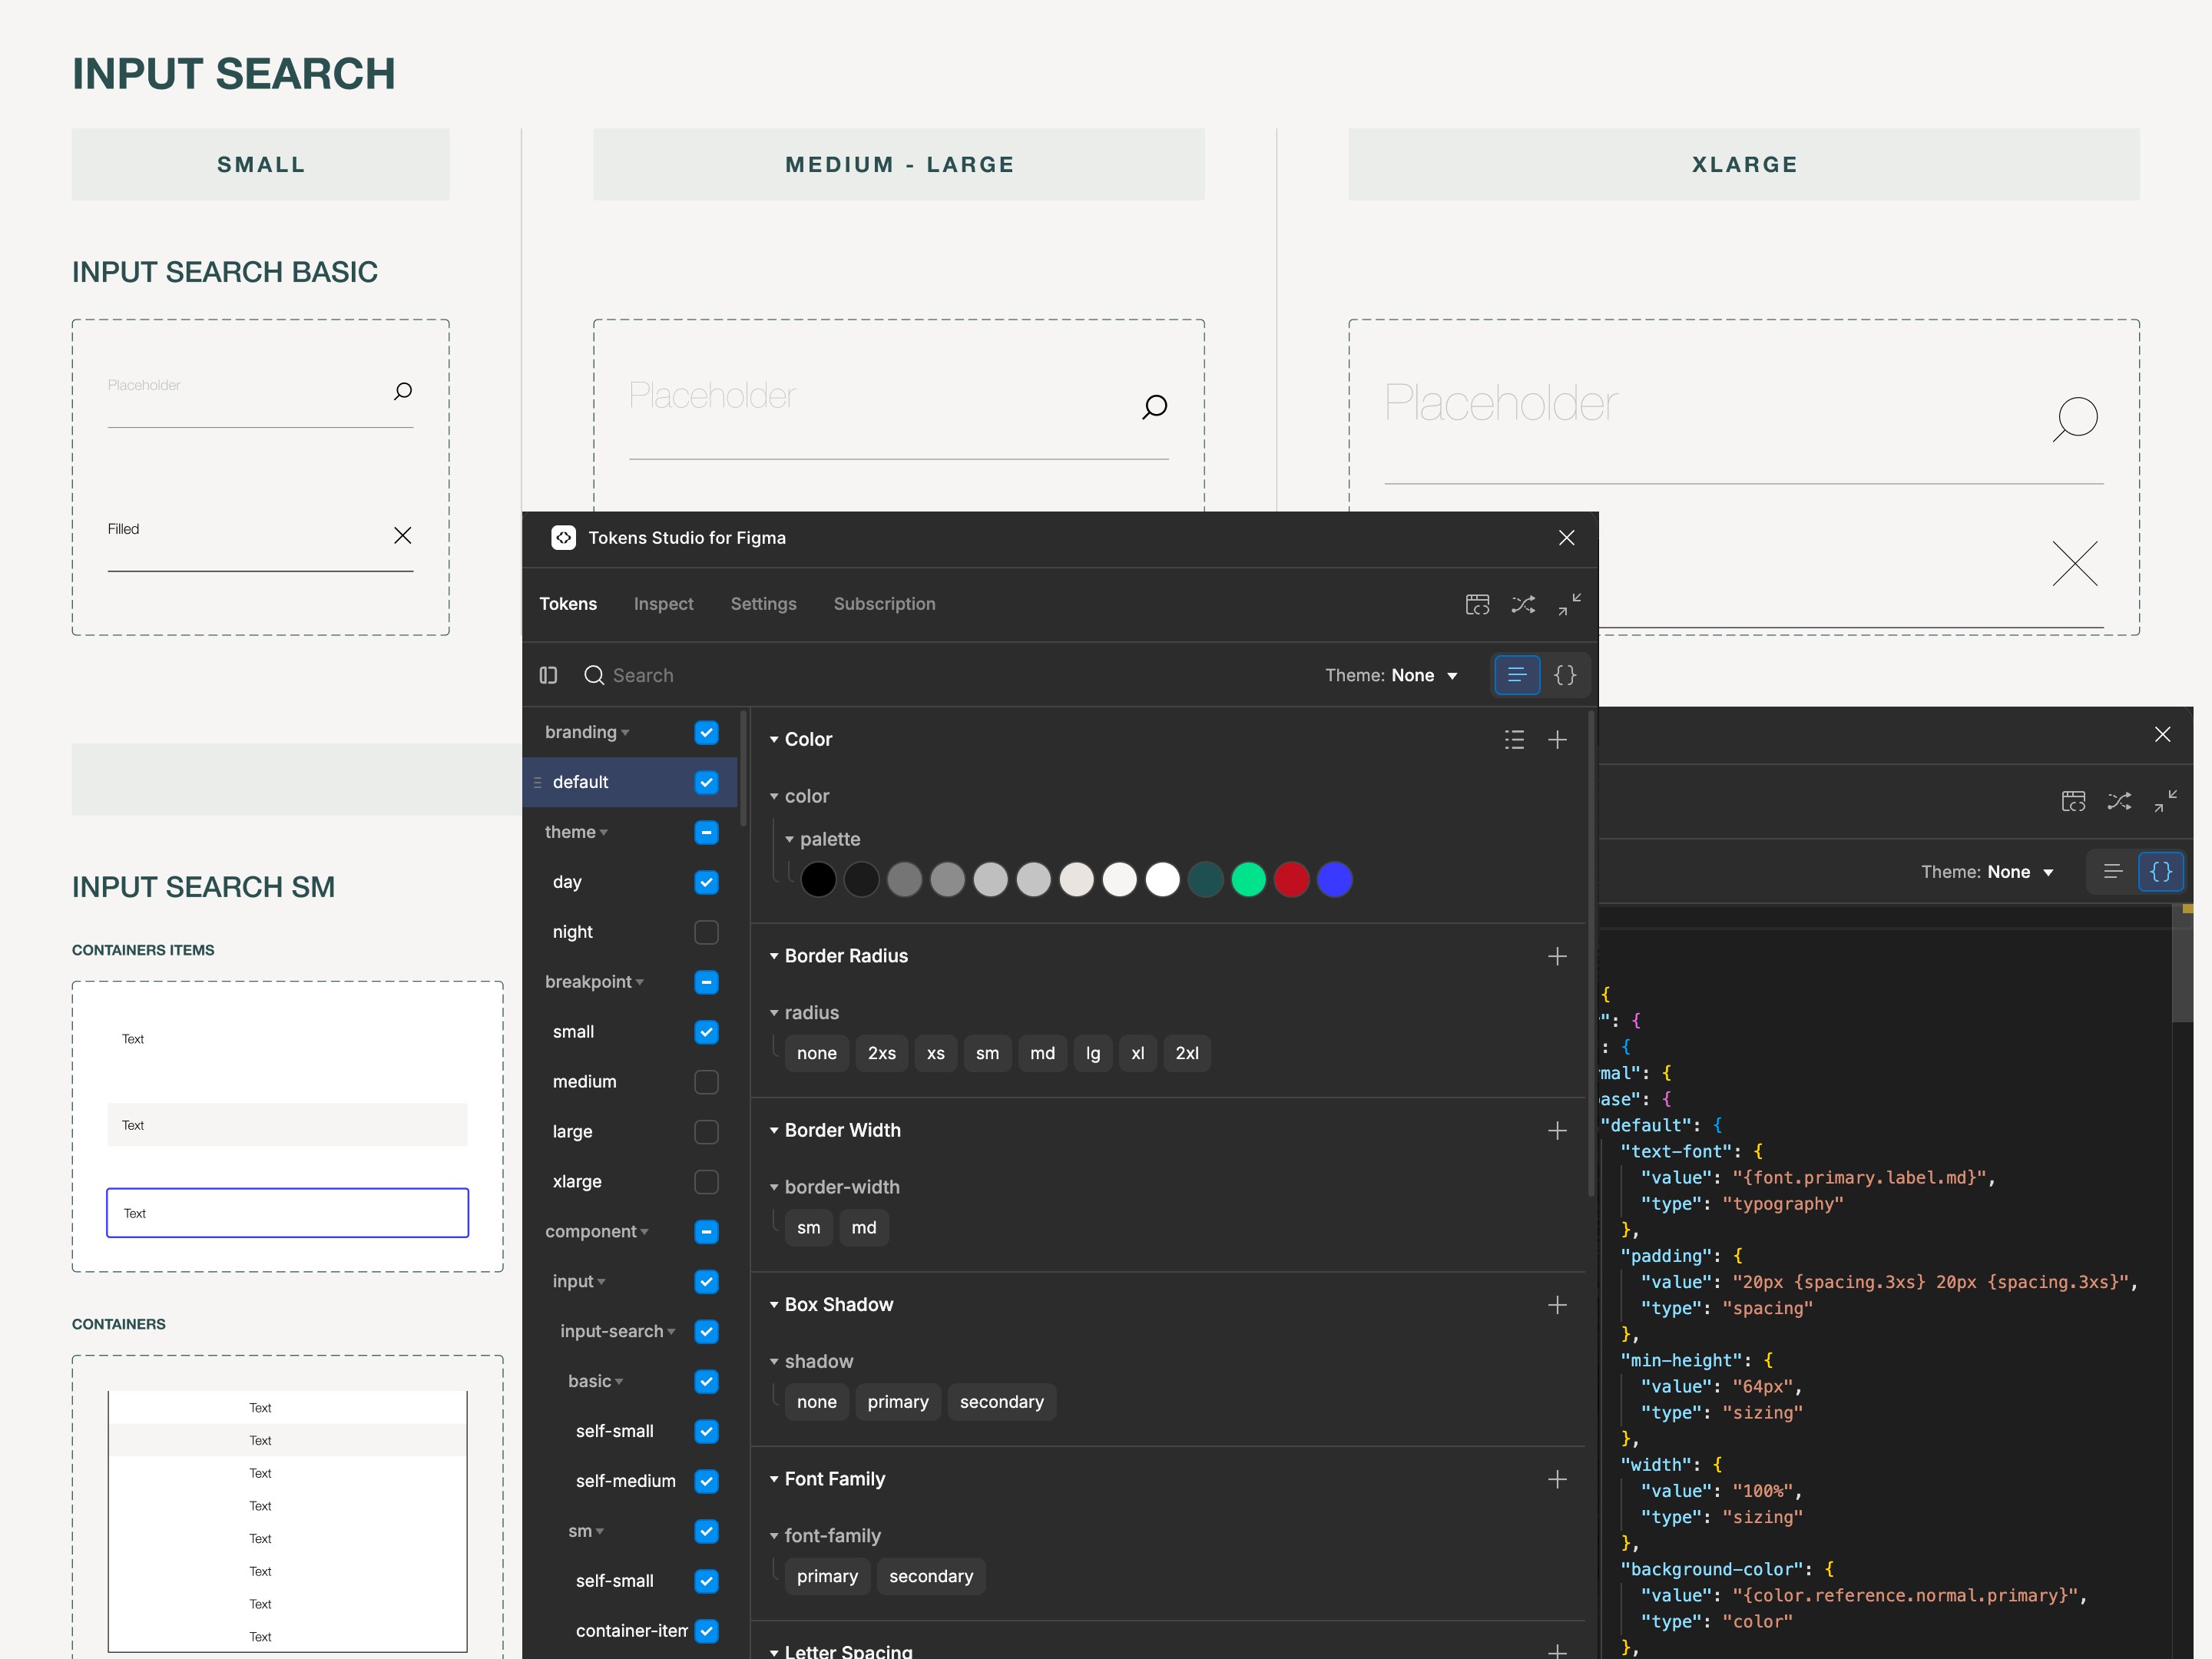Toggle the self-medium set checkbox
The image size is (2212, 1659).
706,1481
